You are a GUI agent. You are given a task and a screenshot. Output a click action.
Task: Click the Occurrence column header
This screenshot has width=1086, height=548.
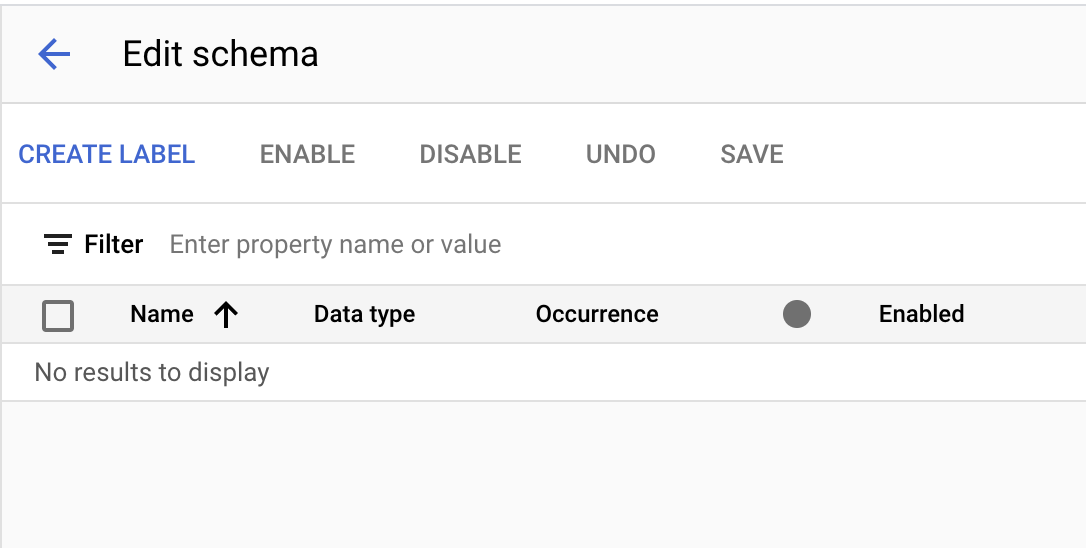coord(597,314)
